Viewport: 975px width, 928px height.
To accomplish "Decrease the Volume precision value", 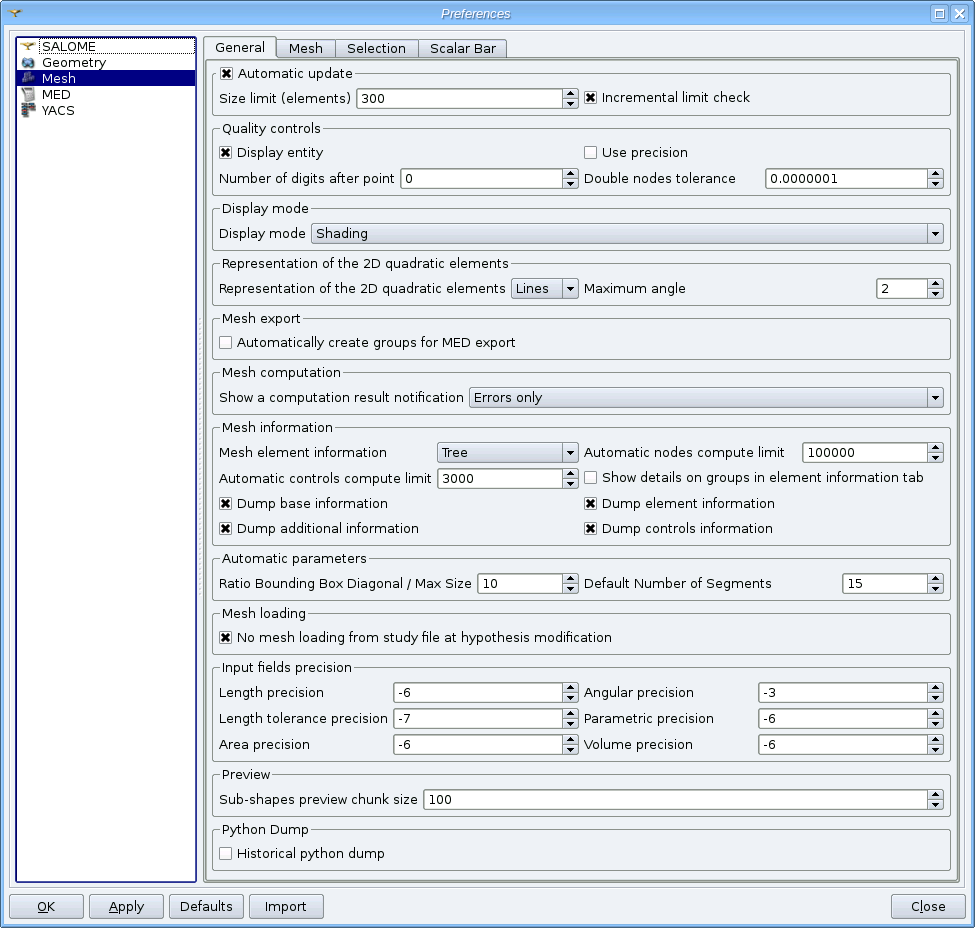I will [x=935, y=750].
